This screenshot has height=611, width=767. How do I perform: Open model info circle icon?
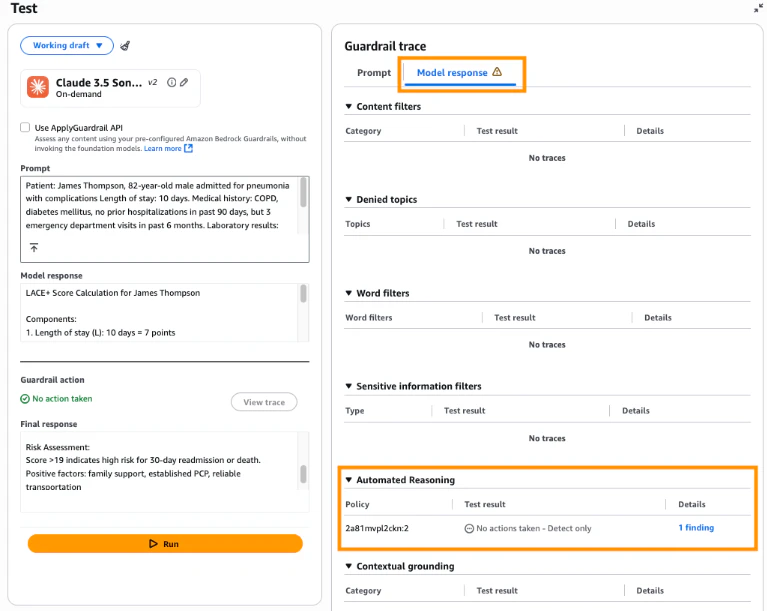171,82
